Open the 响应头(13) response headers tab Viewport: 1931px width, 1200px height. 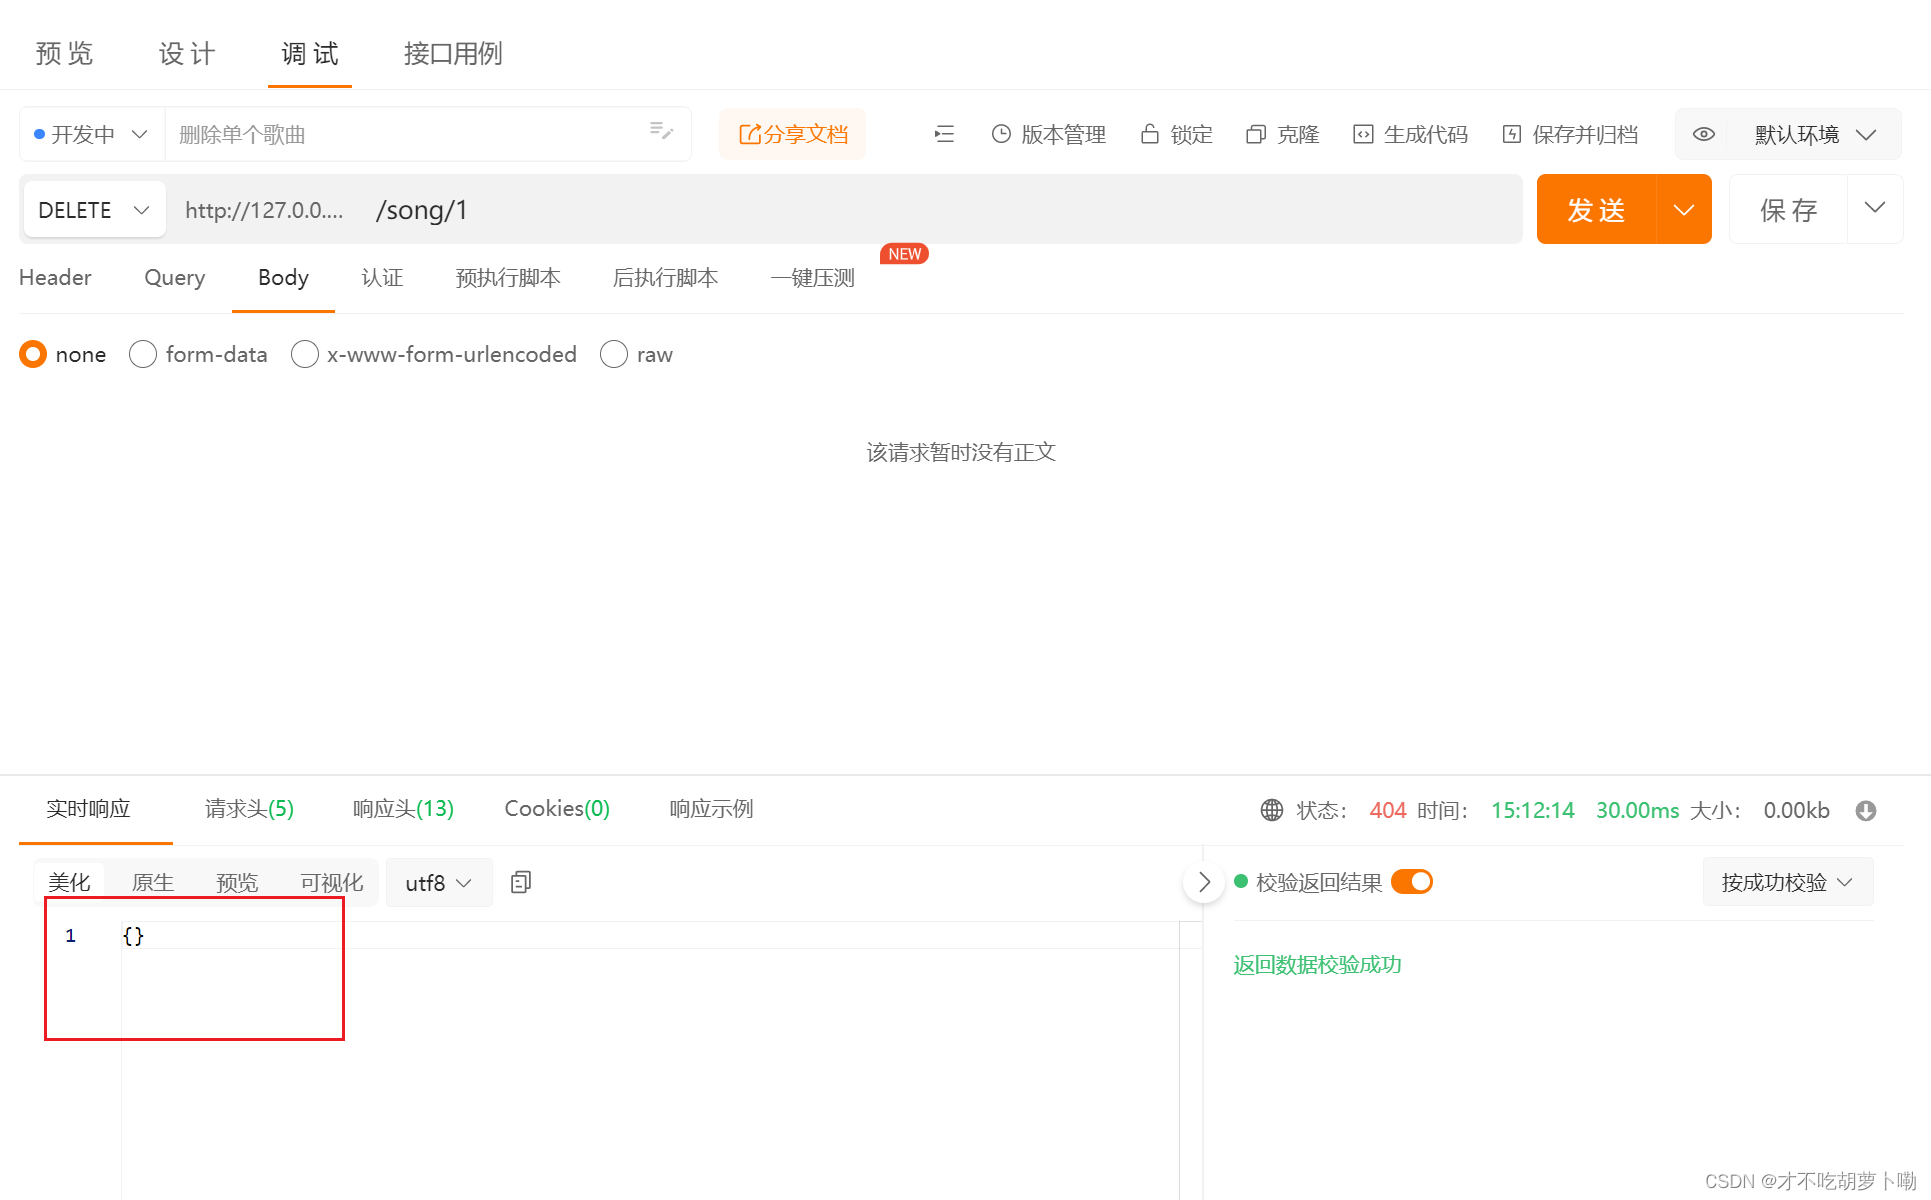coord(403,809)
